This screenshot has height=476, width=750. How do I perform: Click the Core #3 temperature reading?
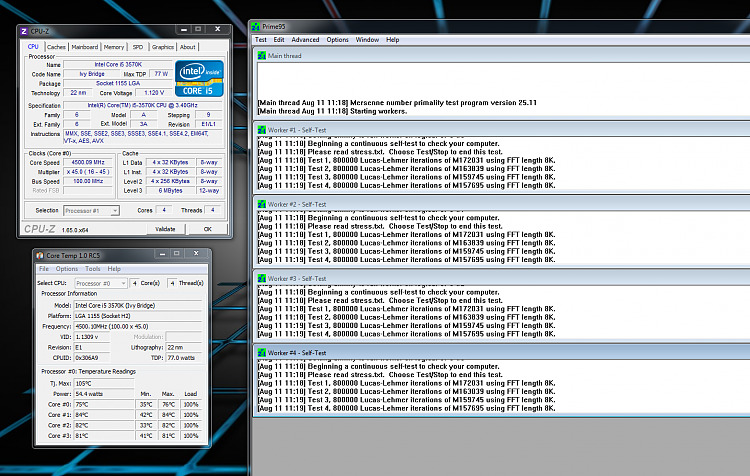pyautogui.click(x=104, y=436)
